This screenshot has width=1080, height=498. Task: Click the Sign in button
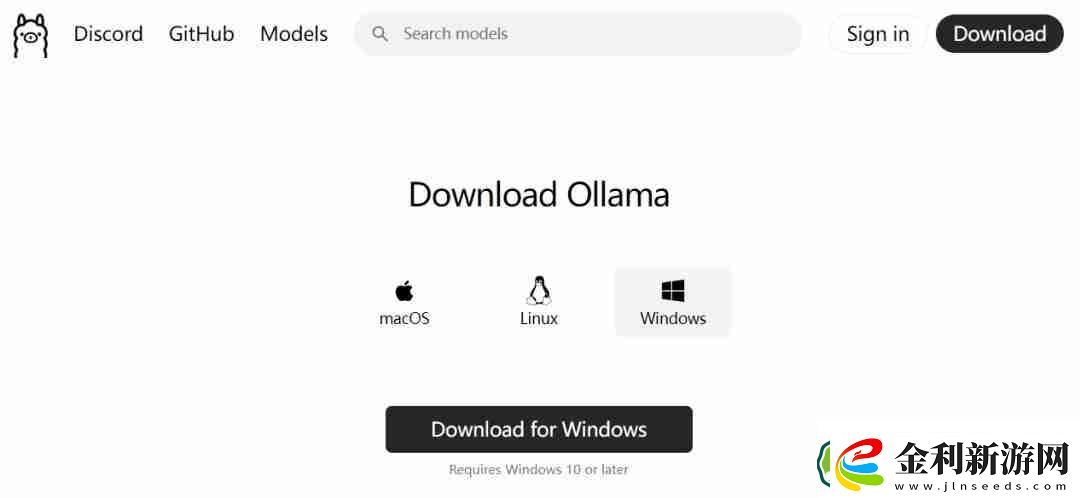(x=878, y=34)
